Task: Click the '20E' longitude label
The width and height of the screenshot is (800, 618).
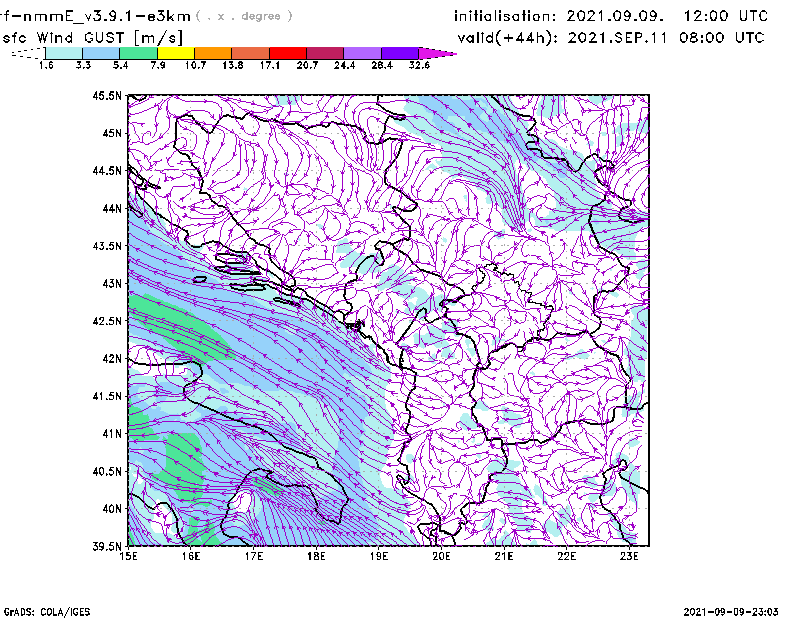Action: pyautogui.click(x=441, y=556)
